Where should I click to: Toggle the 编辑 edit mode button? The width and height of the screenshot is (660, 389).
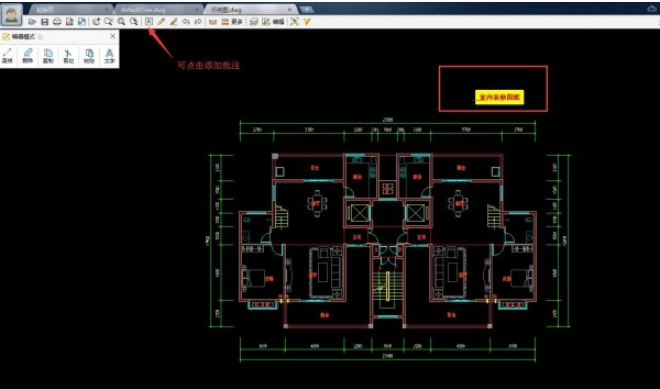(x=273, y=21)
